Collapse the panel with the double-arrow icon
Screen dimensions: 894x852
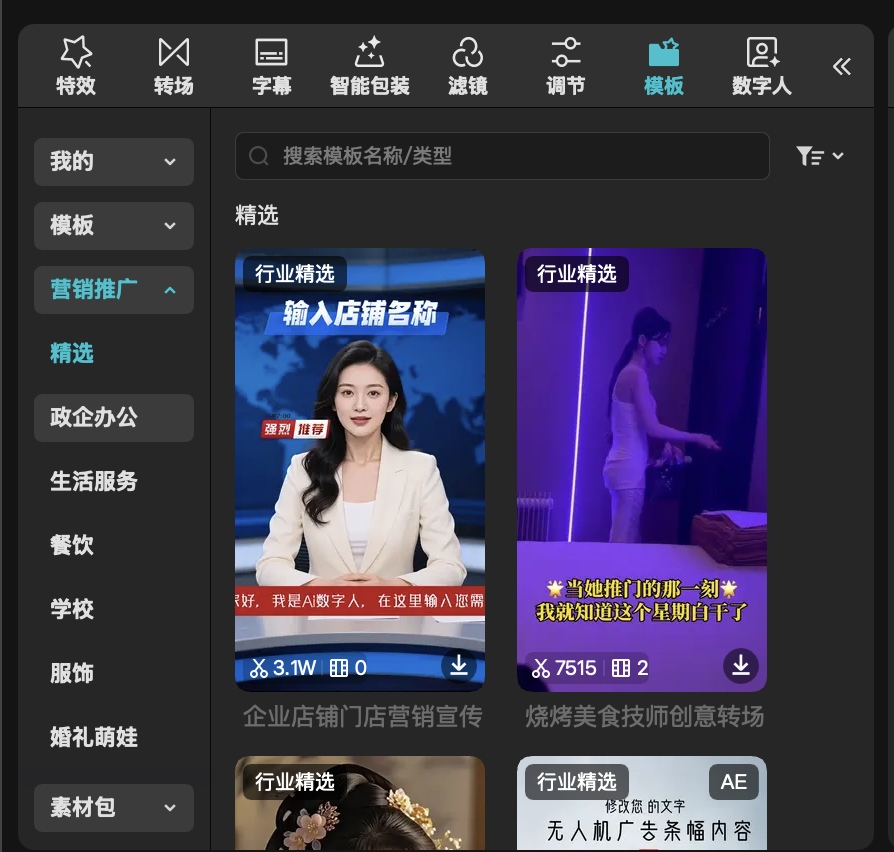842,67
